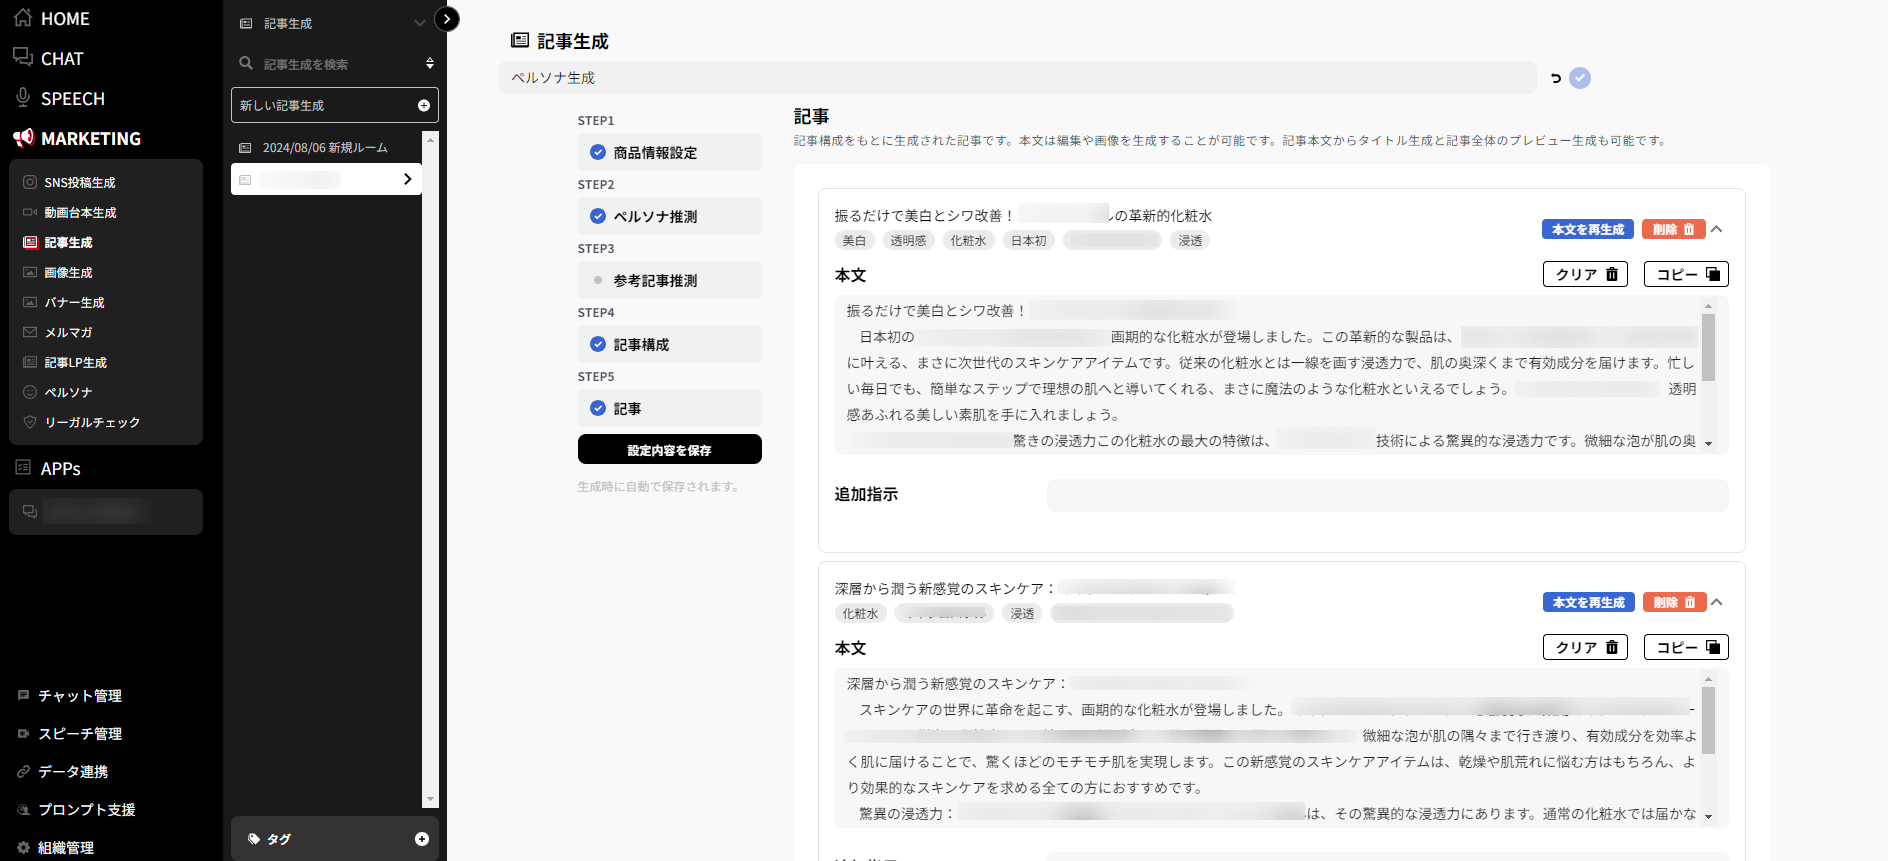The image size is (1888, 861).
Task: Collapse the second article card chevron
Action: (x=1717, y=602)
